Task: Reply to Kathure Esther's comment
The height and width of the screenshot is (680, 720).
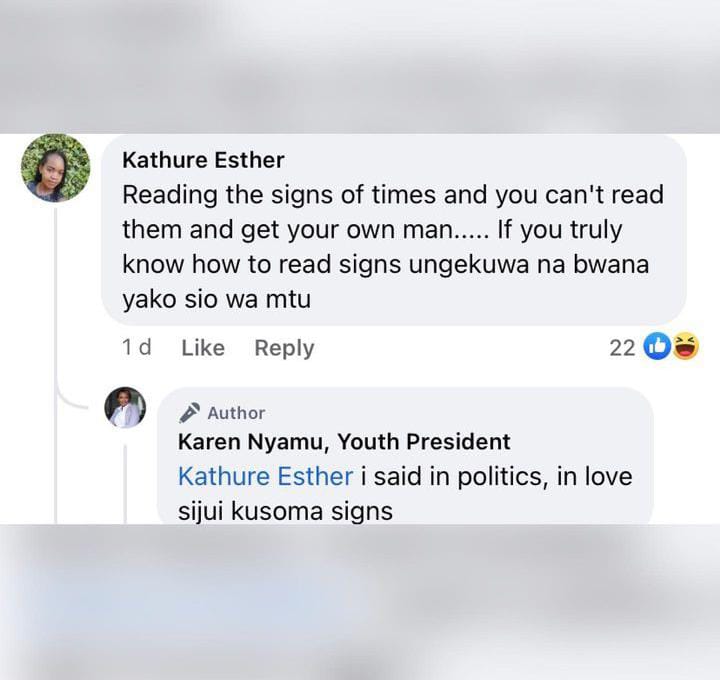Action: [284, 348]
